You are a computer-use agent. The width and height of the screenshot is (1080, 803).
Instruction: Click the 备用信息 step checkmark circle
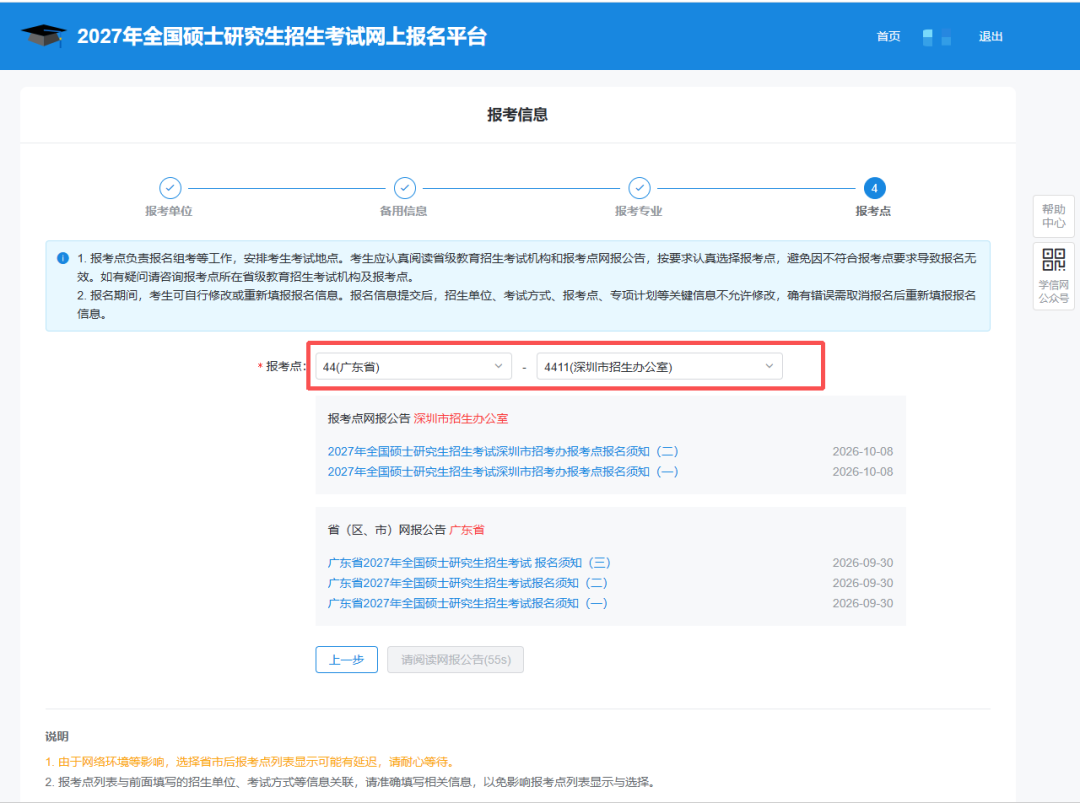[x=405, y=188]
